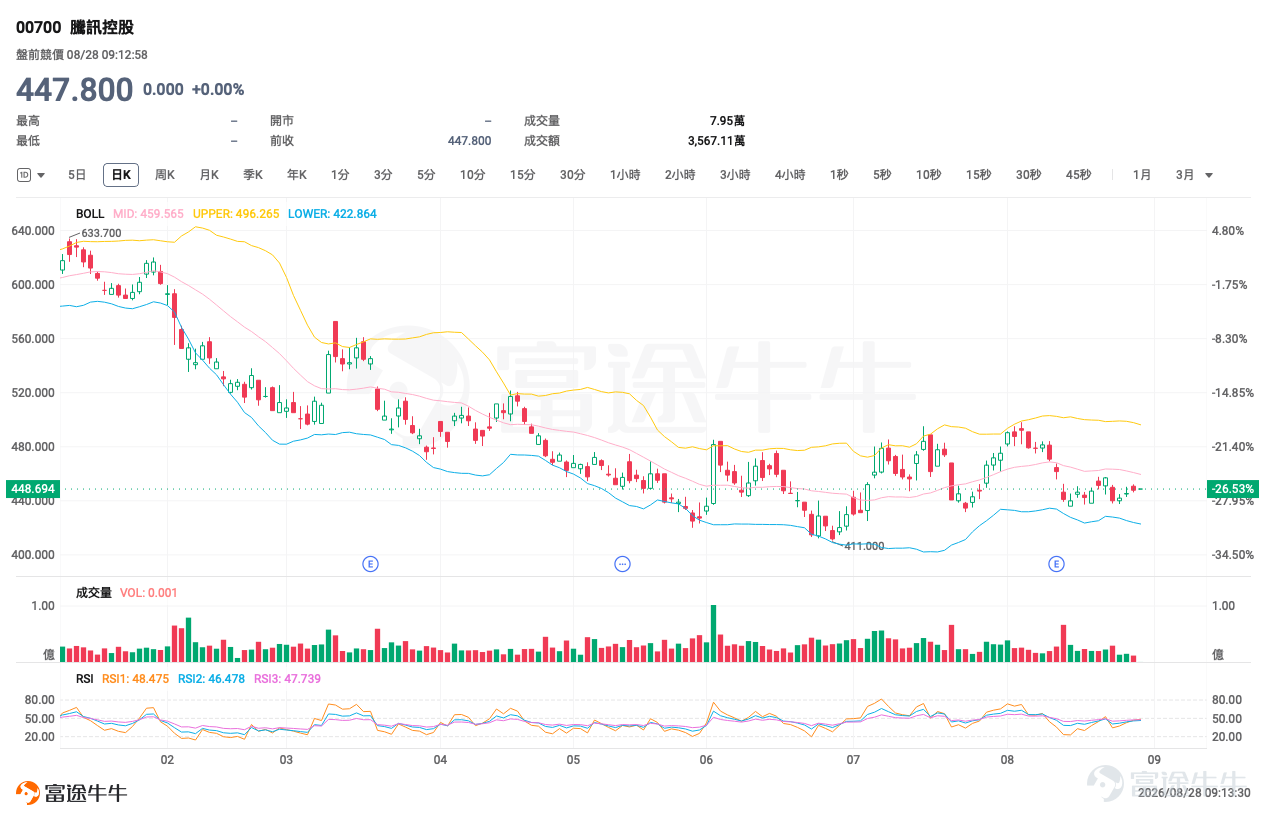Pick the 5秒 interval
The image size is (1267, 820).
coord(882,175)
